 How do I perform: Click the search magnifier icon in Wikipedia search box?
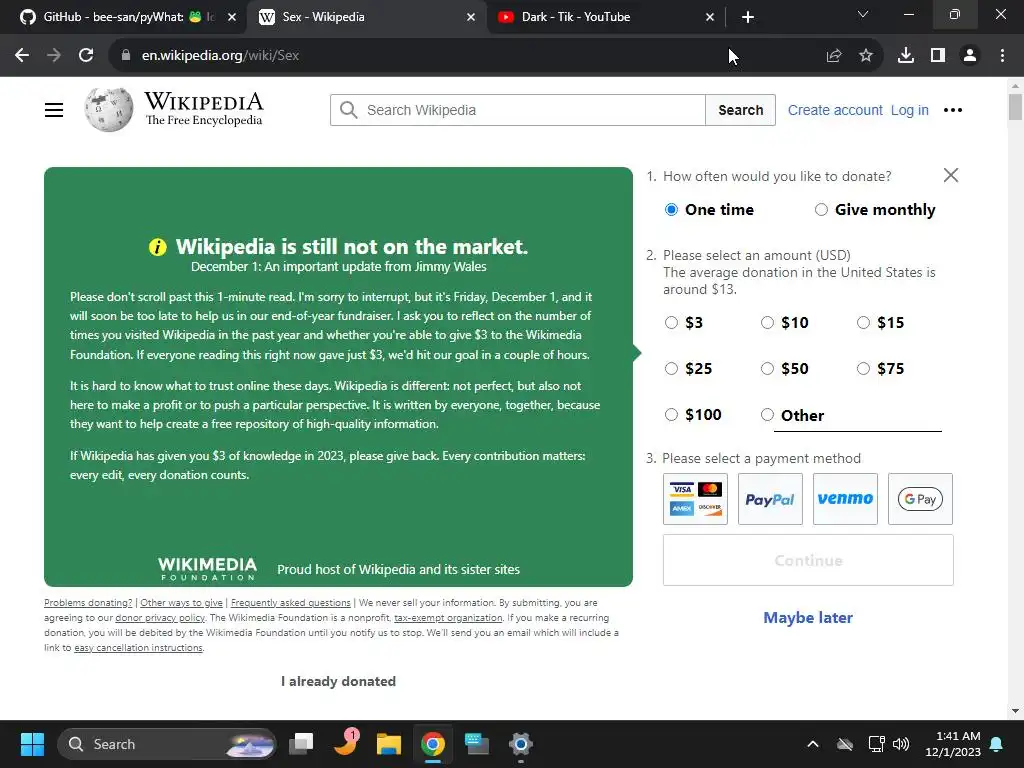pyautogui.click(x=349, y=110)
